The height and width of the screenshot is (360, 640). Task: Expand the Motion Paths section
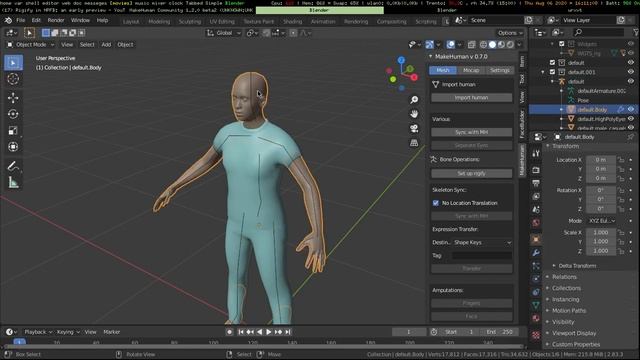point(569,311)
